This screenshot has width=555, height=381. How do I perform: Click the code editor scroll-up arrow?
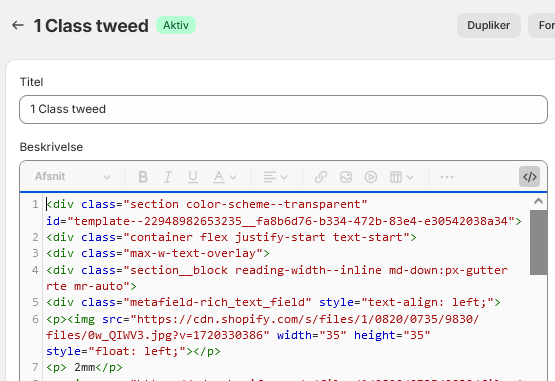click(538, 201)
